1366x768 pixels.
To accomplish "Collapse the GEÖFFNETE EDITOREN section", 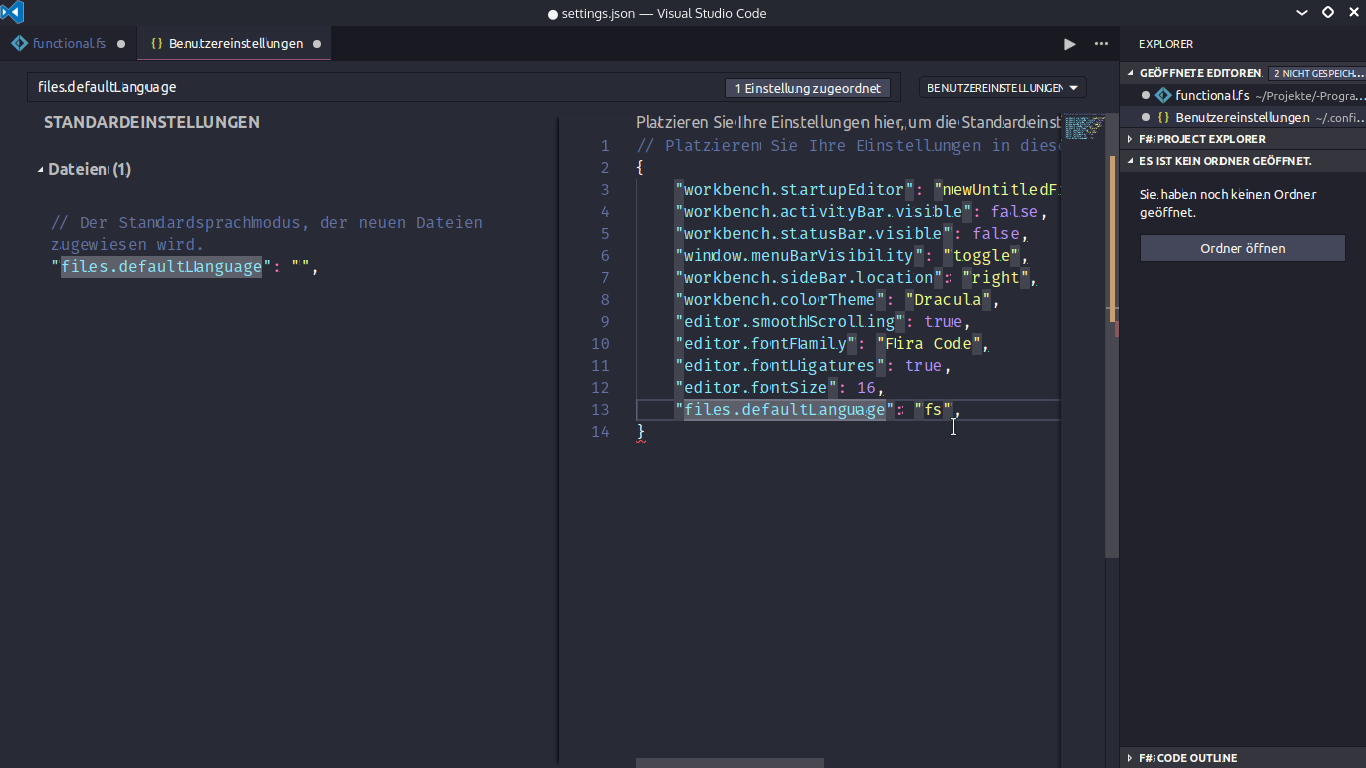I will coord(1130,74).
